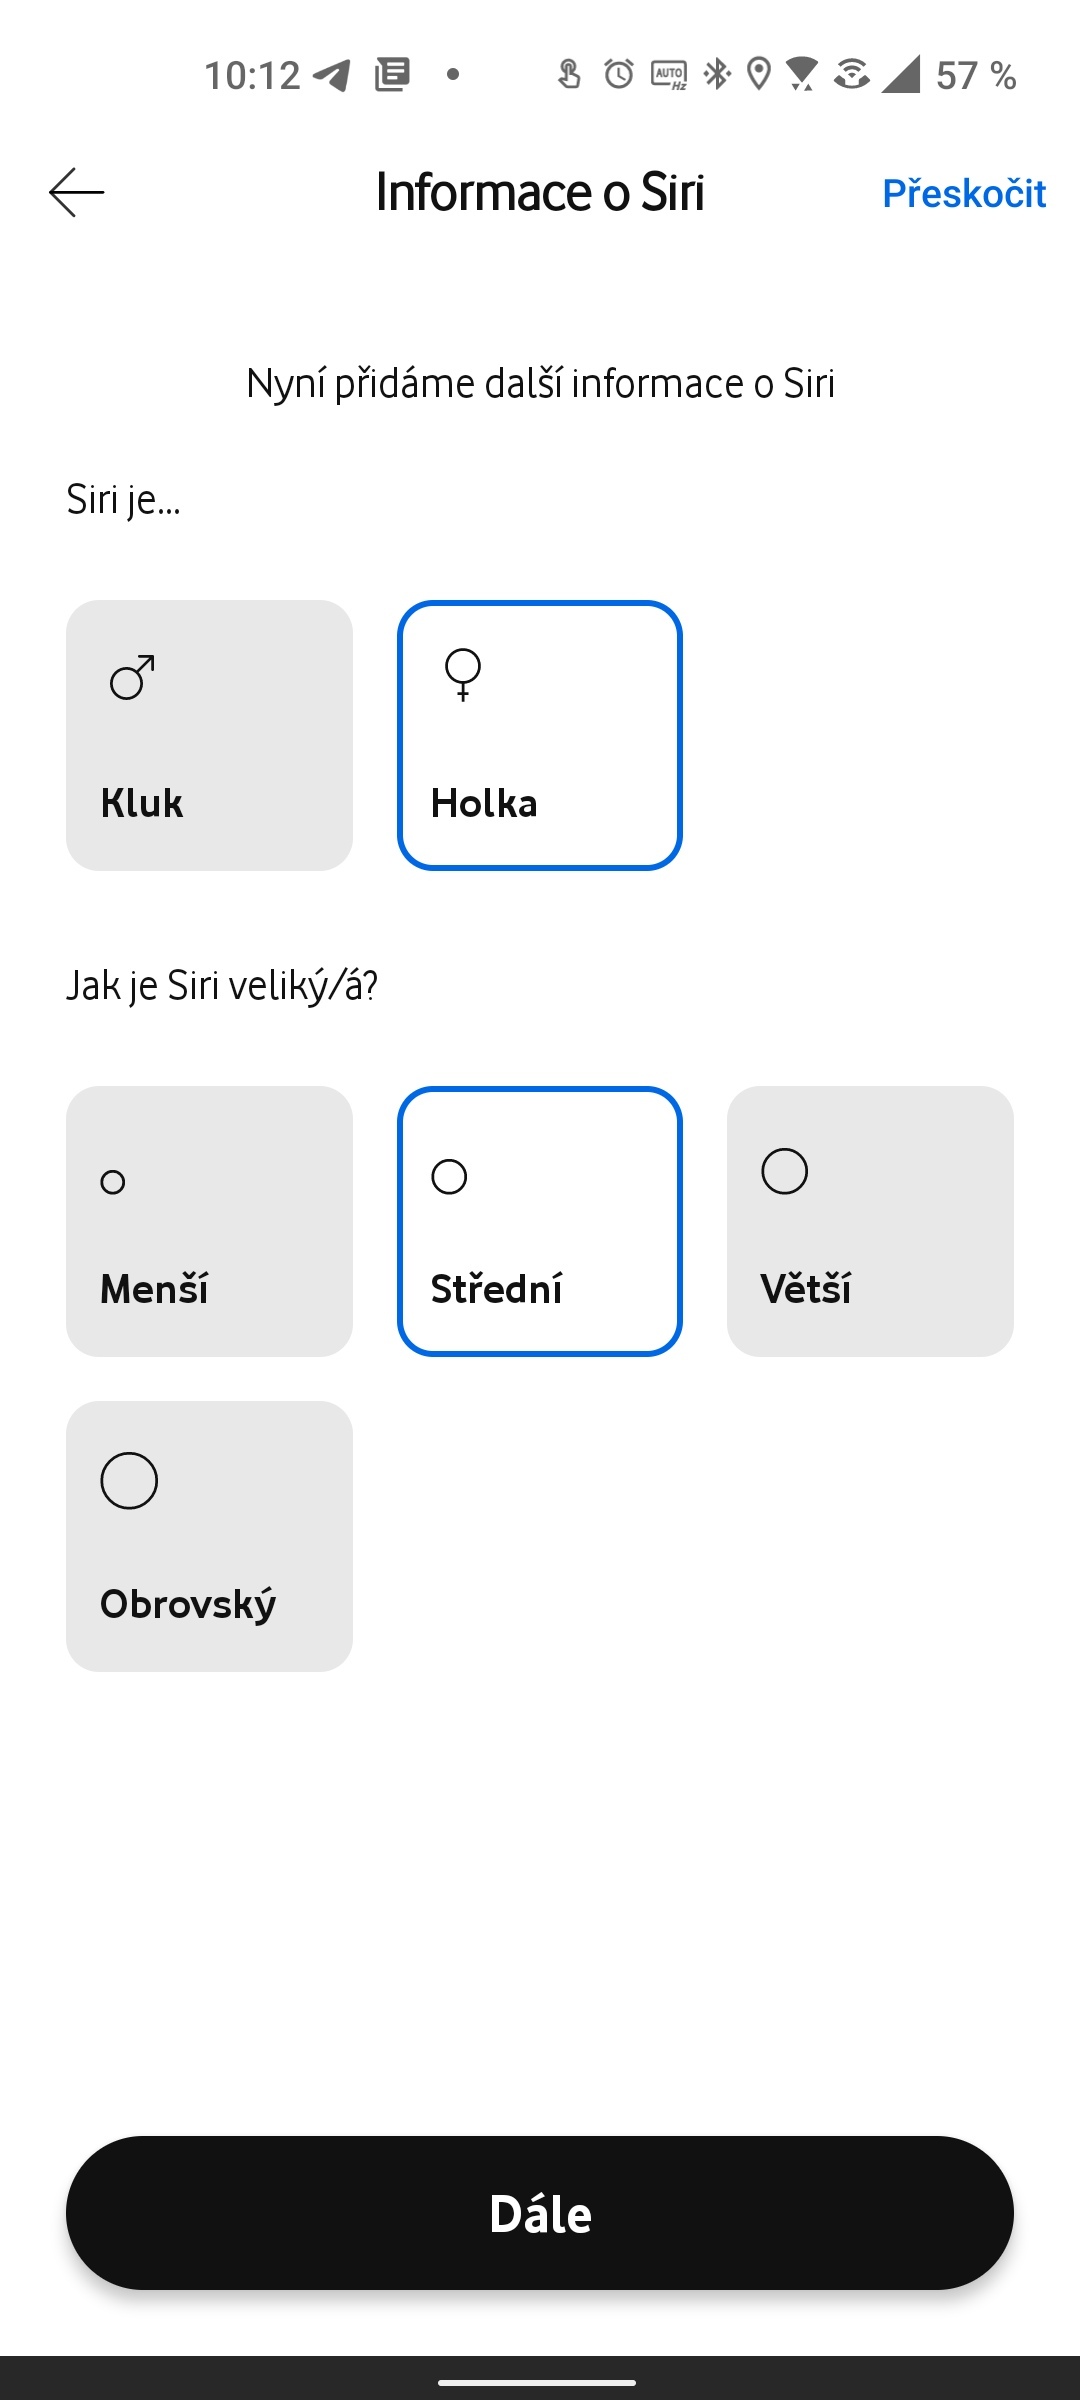1080x2400 pixels.
Task: Select Holka gender option
Action: click(x=540, y=735)
